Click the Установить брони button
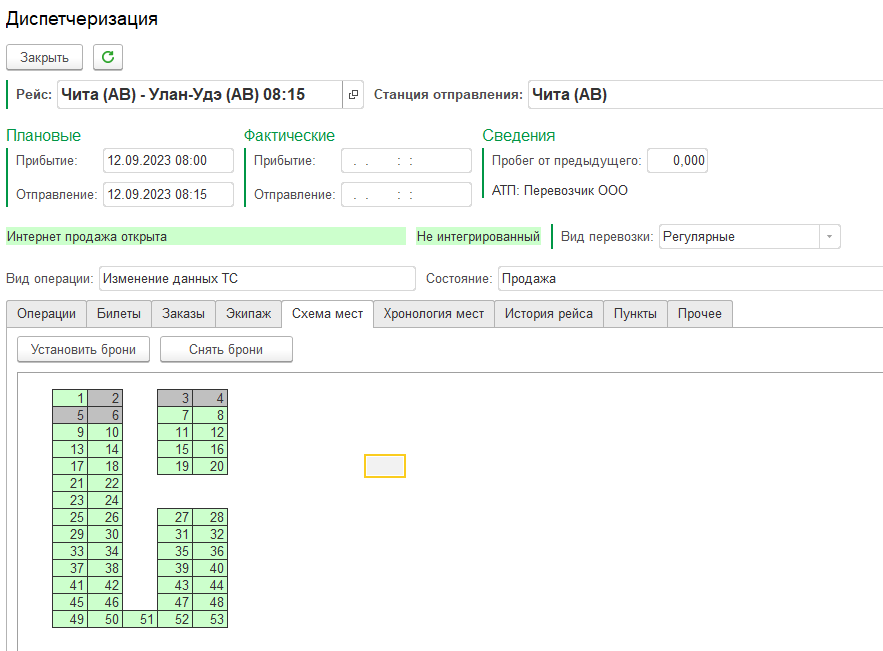The image size is (883, 651). click(x=83, y=349)
